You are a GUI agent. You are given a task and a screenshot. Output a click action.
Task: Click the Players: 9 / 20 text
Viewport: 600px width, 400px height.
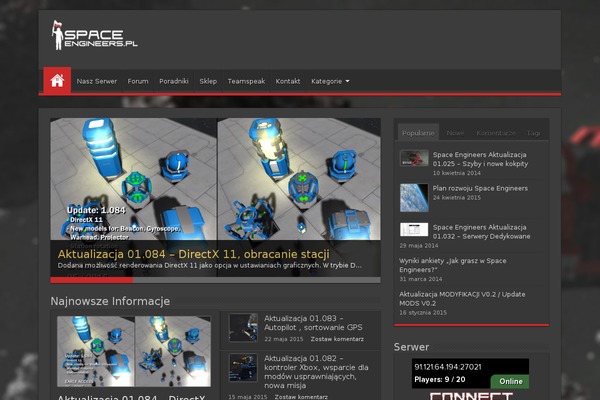coord(440,380)
